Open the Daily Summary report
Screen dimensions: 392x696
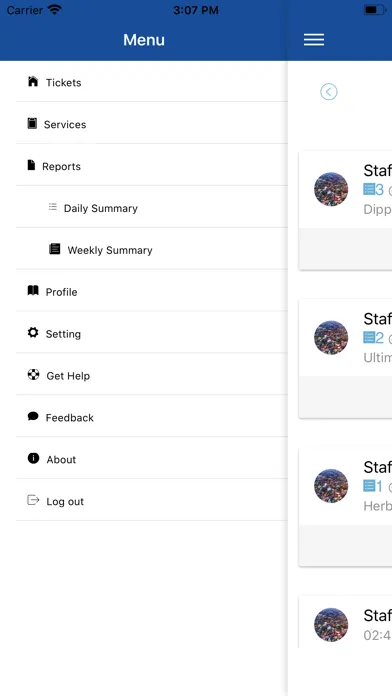(152, 207)
